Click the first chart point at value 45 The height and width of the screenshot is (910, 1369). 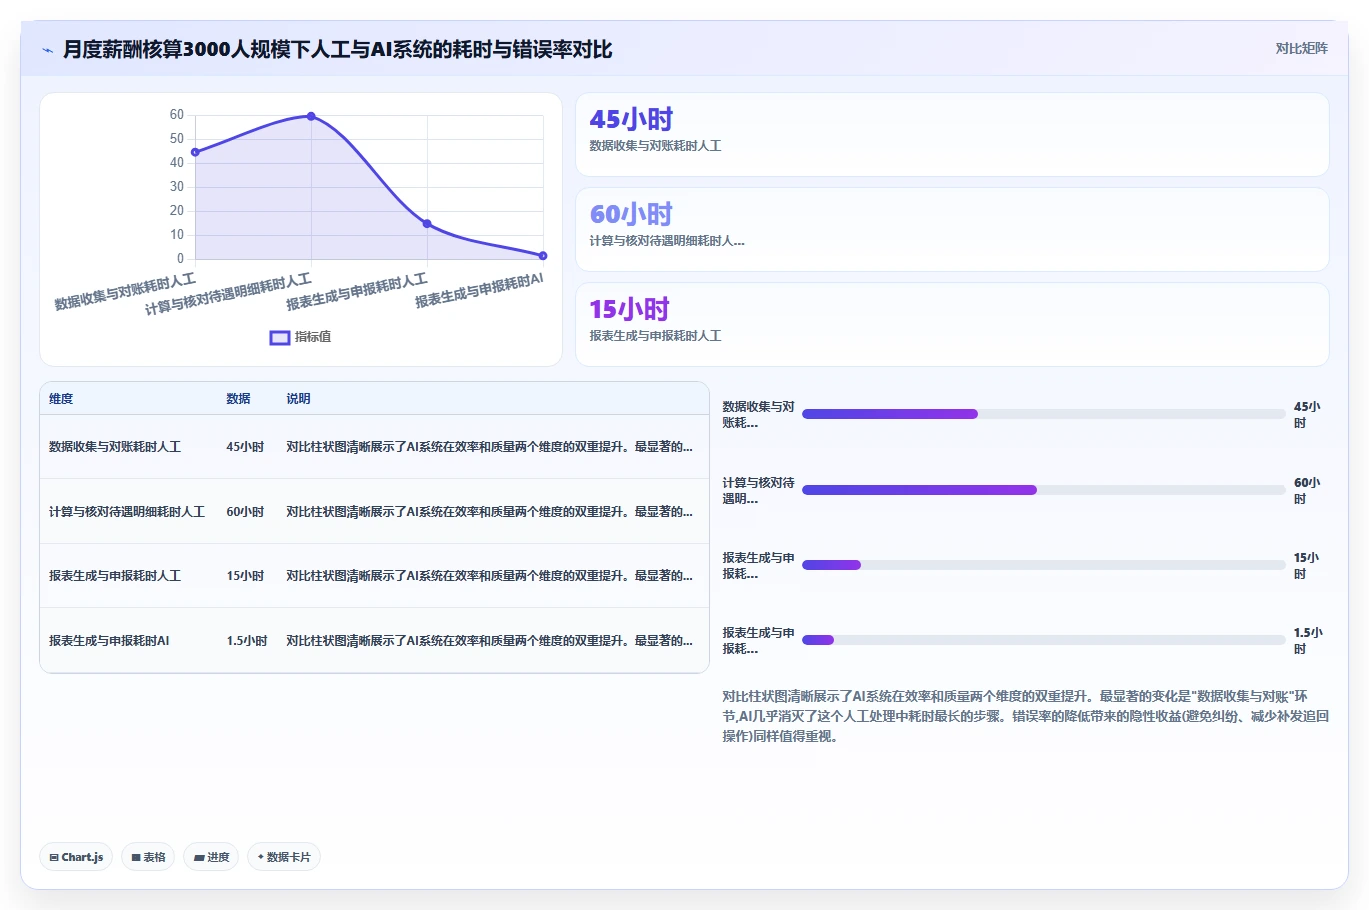(196, 152)
